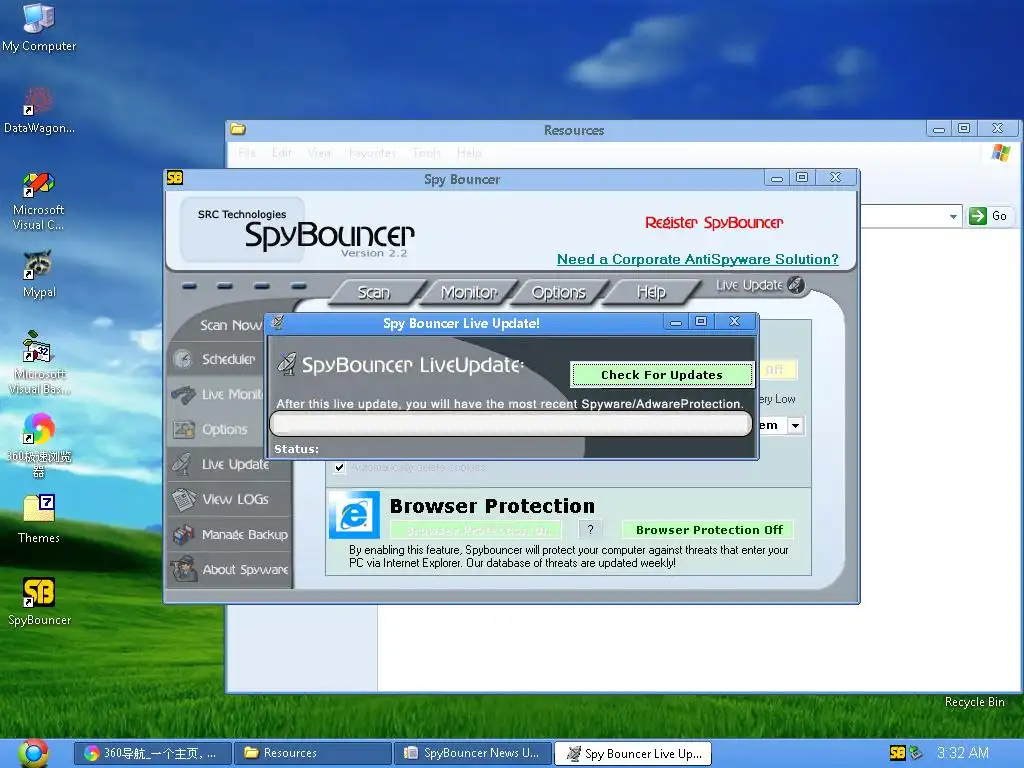This screenshot has height=768, width=1024.
Task: Click the taskbar clock showing 3:32 AM
Action: [x=962, y=753]
